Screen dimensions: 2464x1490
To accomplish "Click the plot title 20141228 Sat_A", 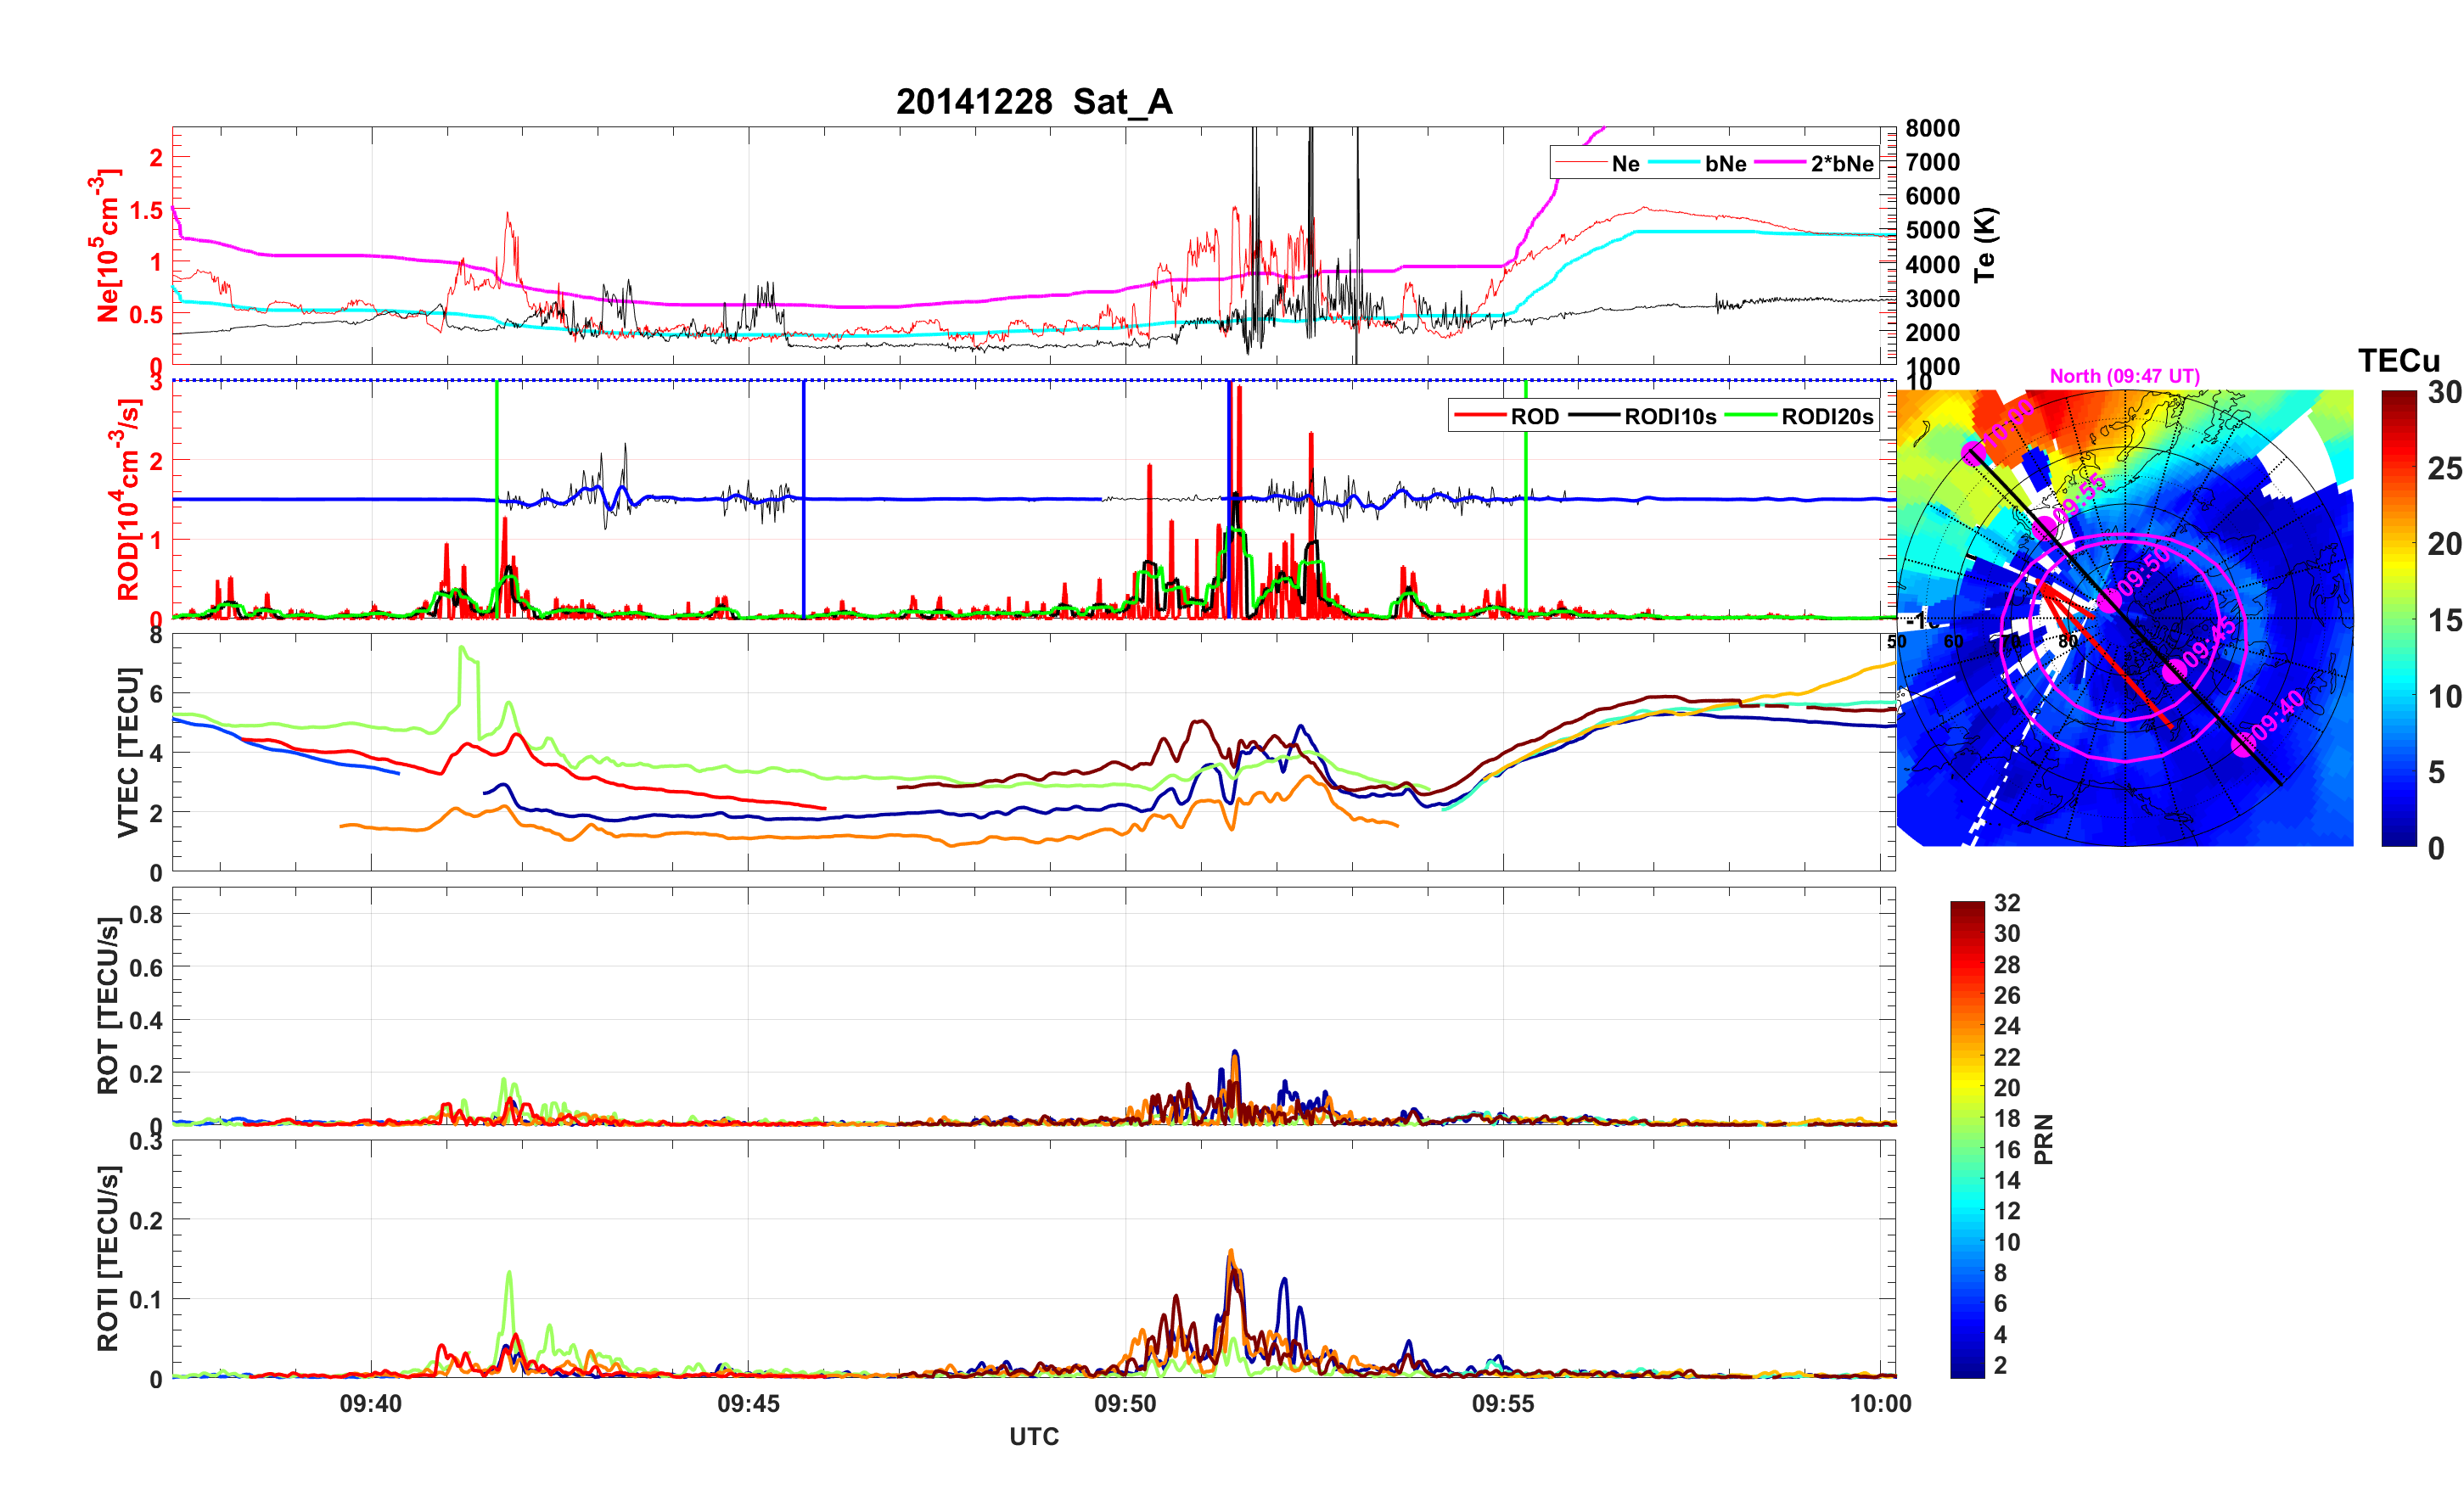I will point(1033,102).
